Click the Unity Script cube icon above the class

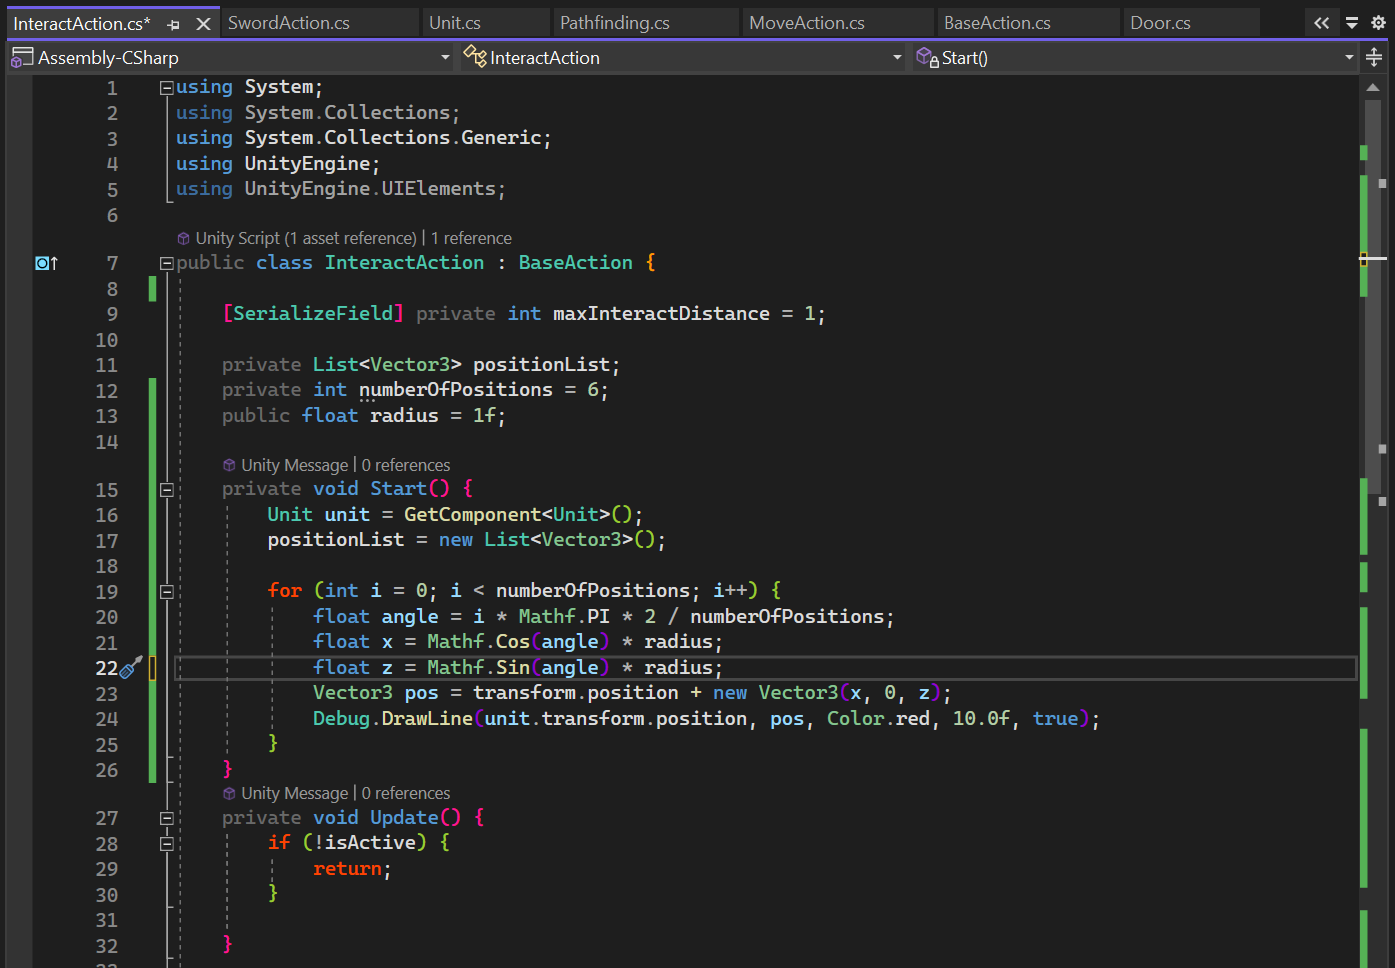(x=183, y=238)
